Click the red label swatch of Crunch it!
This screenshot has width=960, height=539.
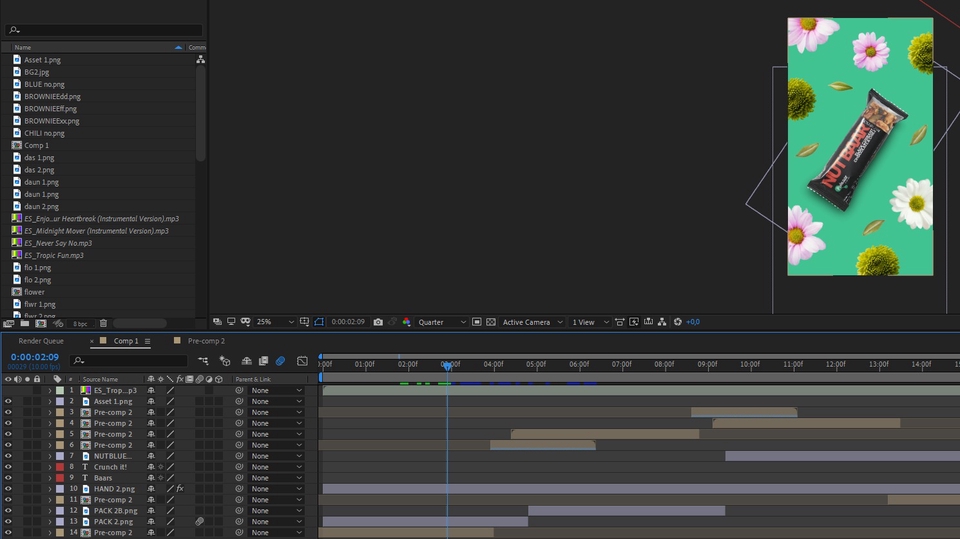tap(60, 467)
